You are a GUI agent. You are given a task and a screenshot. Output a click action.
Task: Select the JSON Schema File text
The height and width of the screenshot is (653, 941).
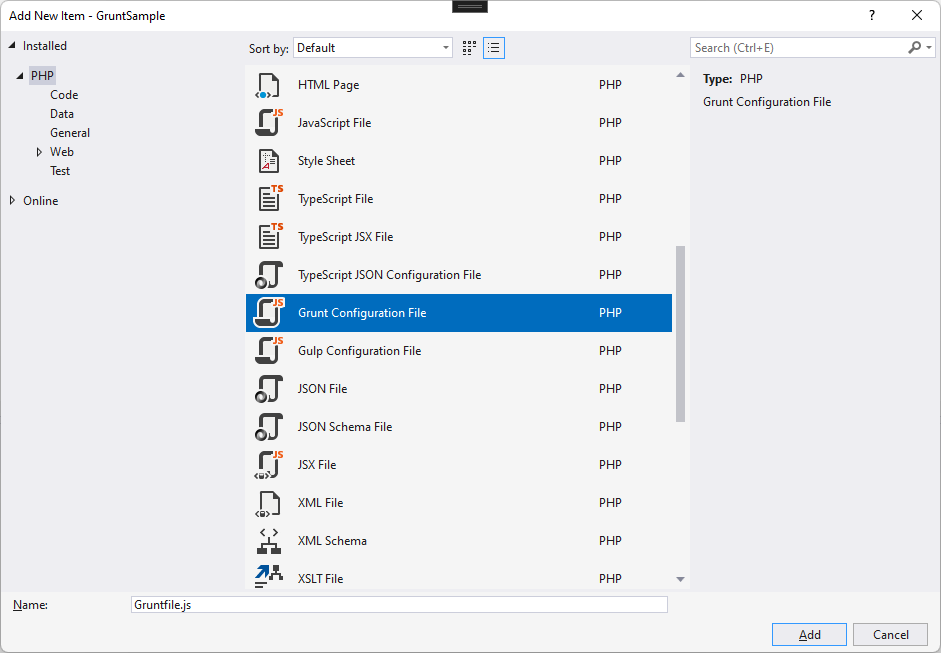pos(345,427)
